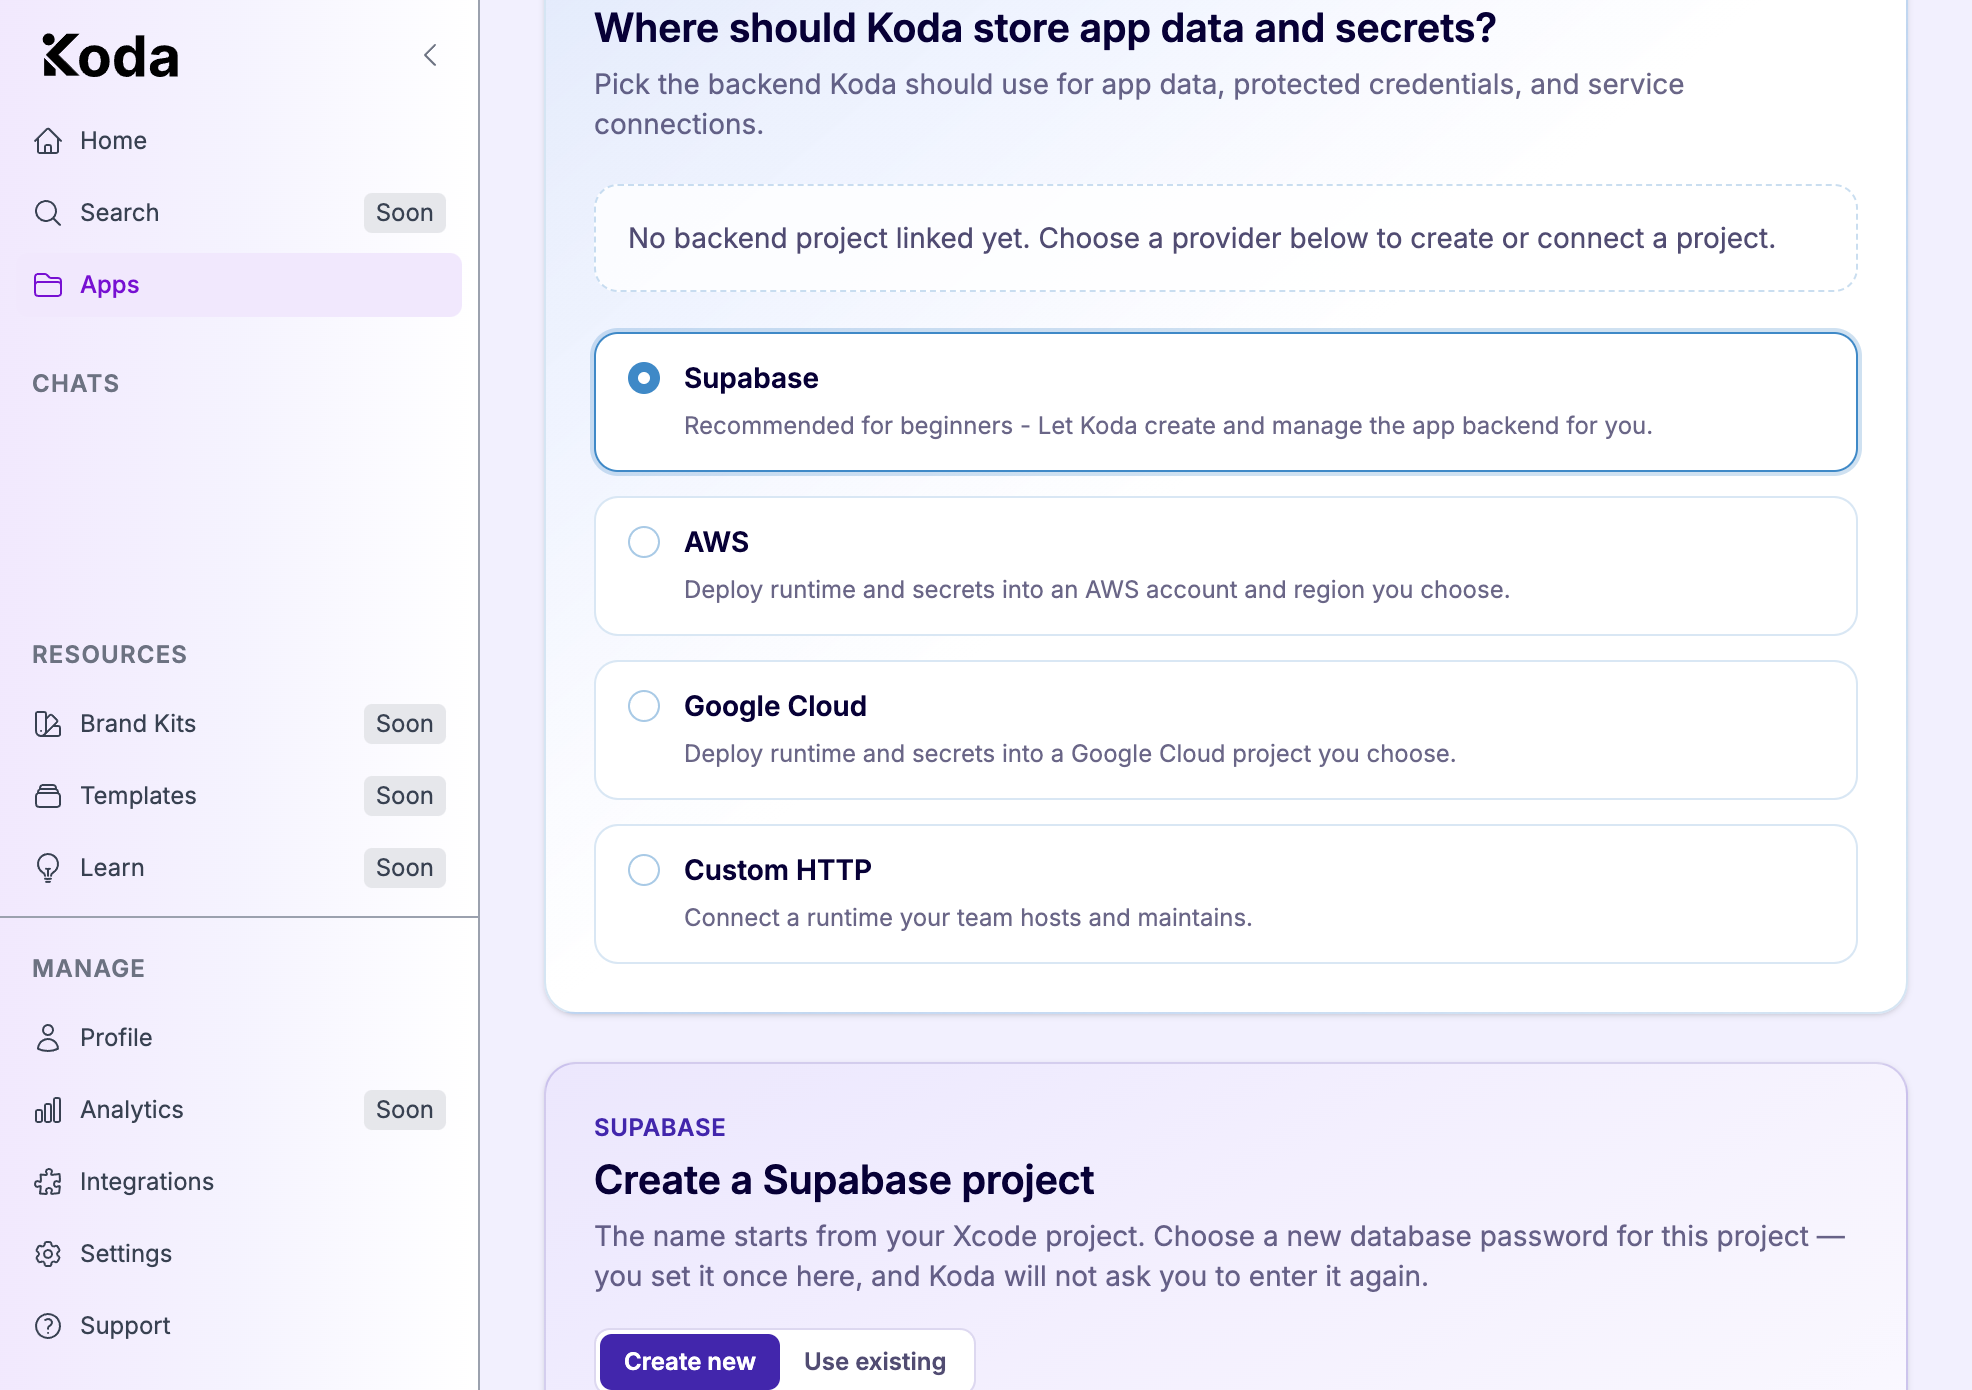
Task: Click the Google Cloud provider title
Action: (775, 706)
